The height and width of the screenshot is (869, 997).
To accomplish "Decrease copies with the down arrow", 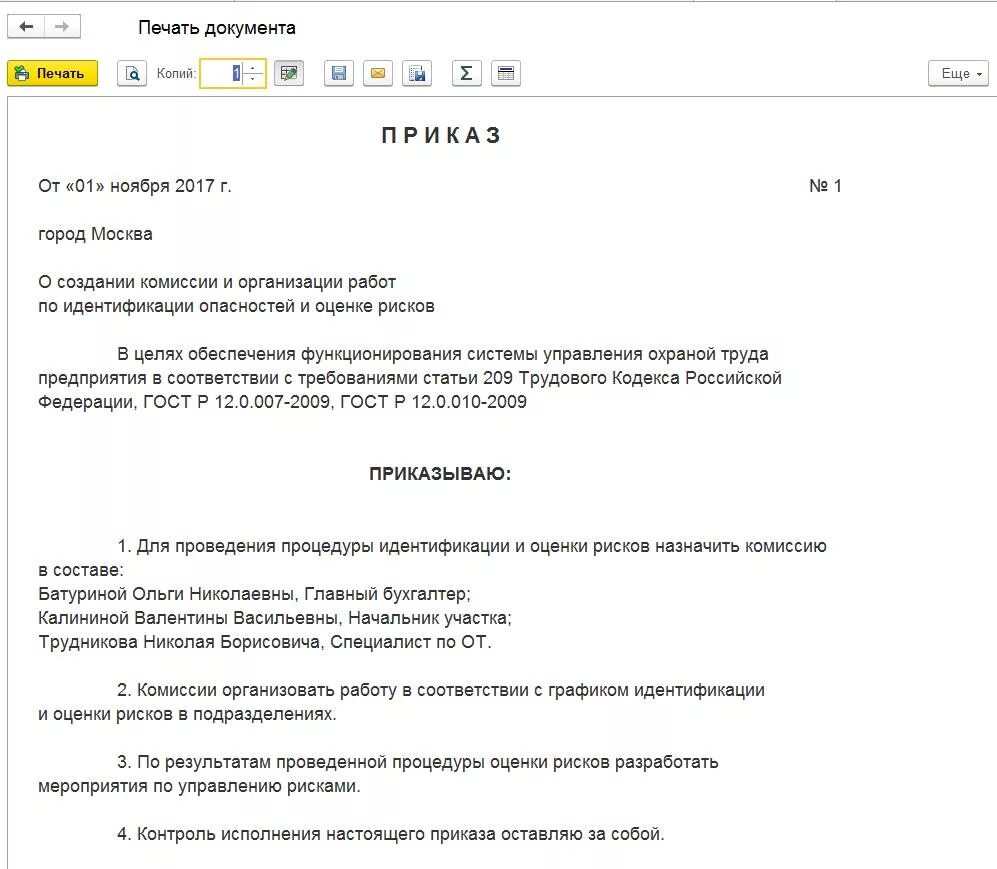I will (x=254, y=80).
